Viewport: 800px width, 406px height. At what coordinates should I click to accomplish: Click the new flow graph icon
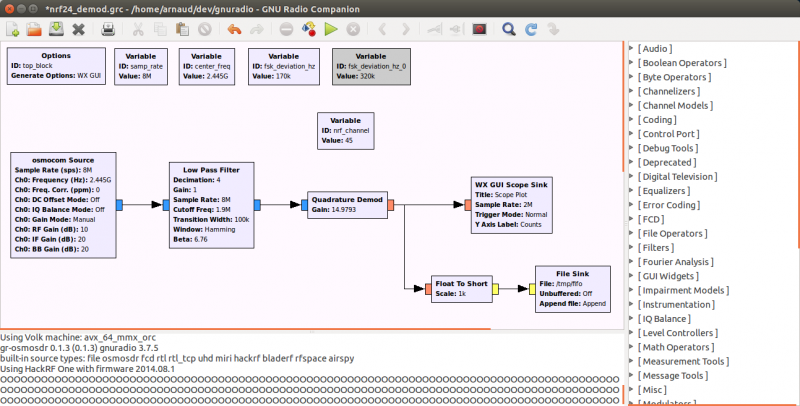tap(13, 29)
